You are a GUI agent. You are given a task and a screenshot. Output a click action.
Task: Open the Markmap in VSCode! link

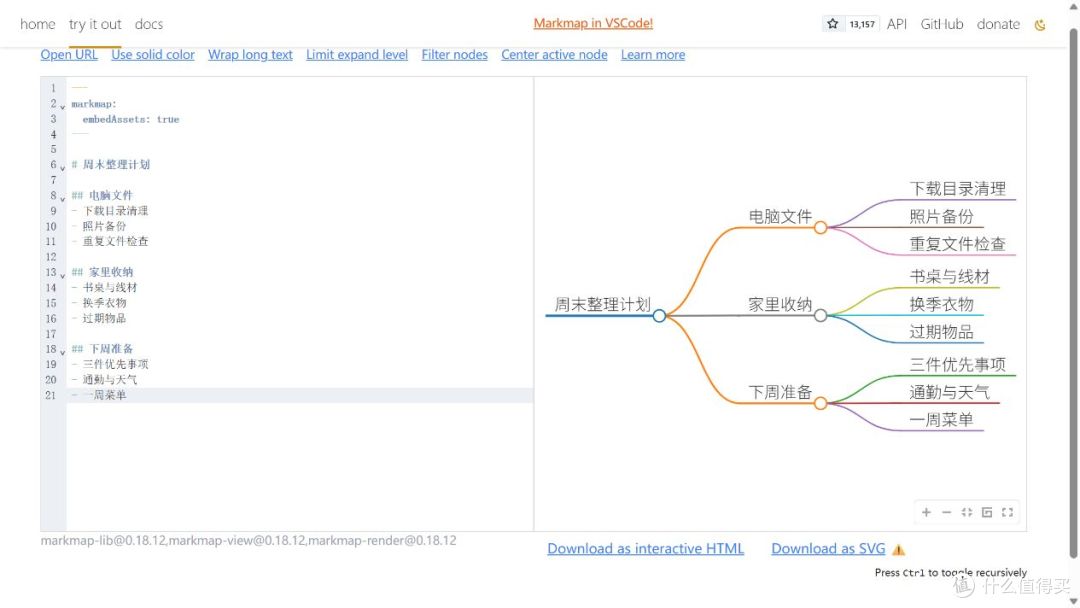point(593,23)
